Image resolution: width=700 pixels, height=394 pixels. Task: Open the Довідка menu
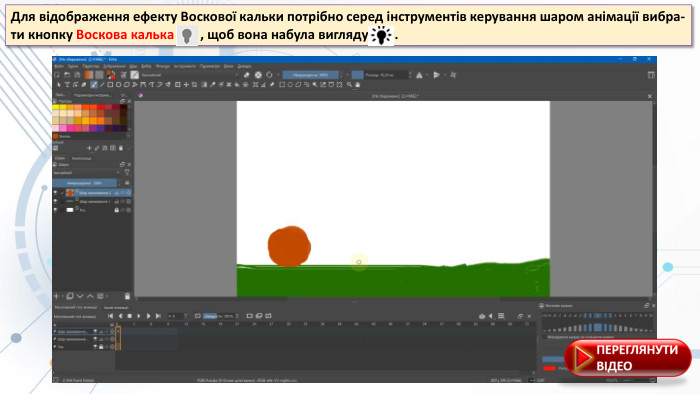pyautogui.click(x=244, y=66)
